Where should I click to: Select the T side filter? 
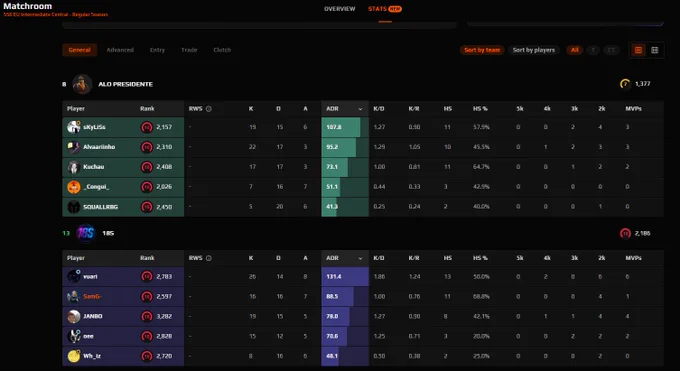pyautogui.click(x=593, y=50)
